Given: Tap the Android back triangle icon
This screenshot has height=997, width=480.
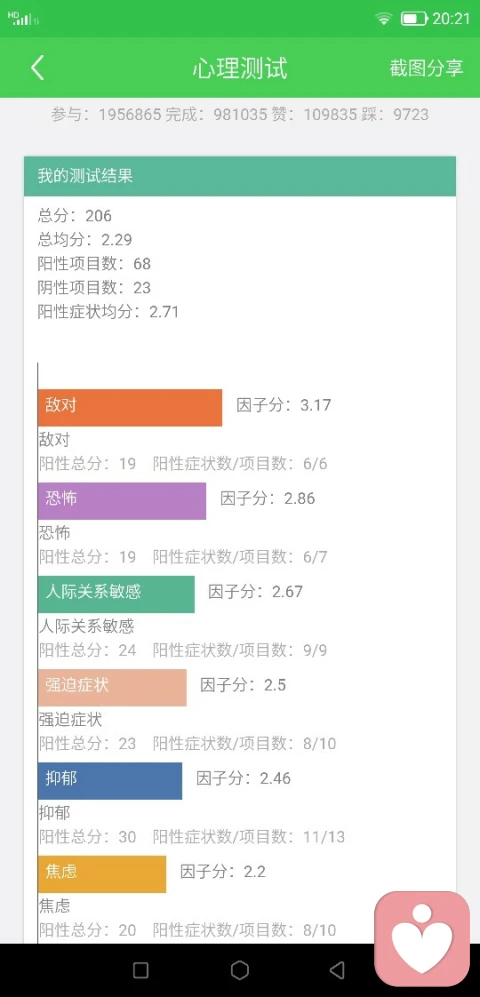Looking at the screenshot, I should pos(337,970).
